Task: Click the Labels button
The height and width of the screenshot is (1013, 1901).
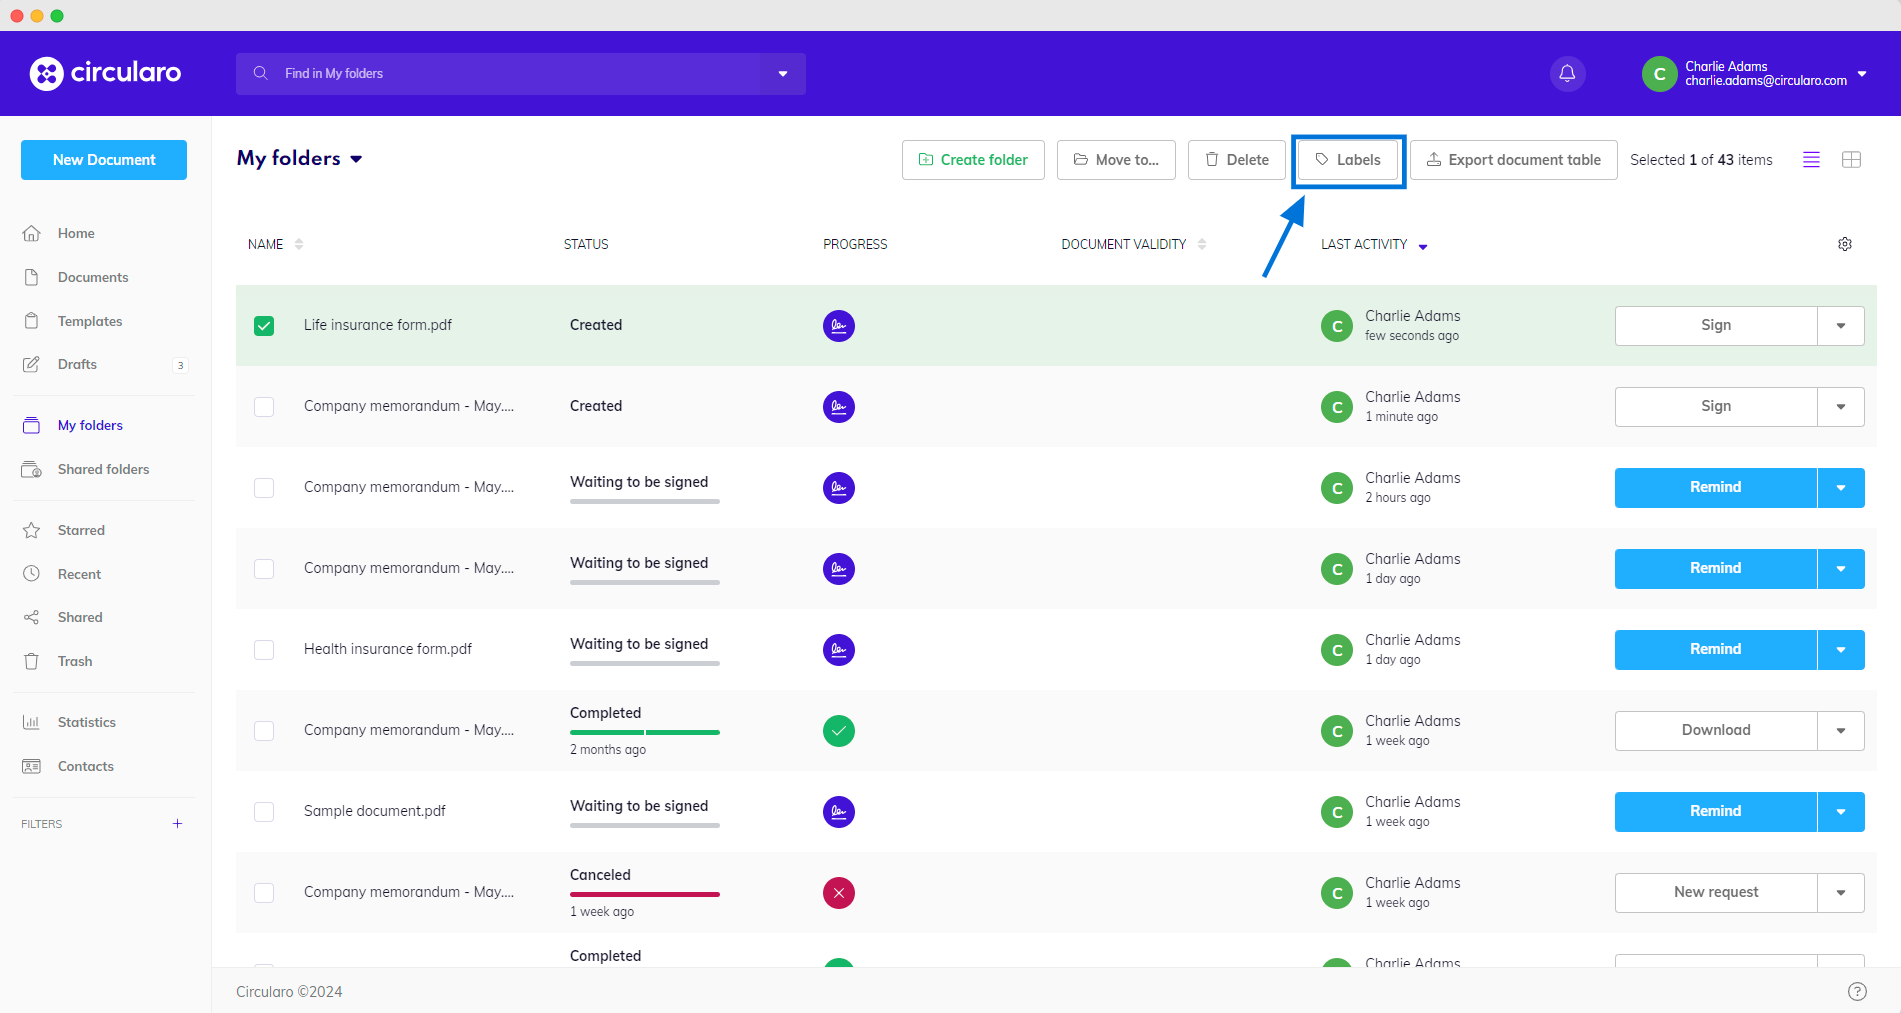Action: click(1348, 160)
